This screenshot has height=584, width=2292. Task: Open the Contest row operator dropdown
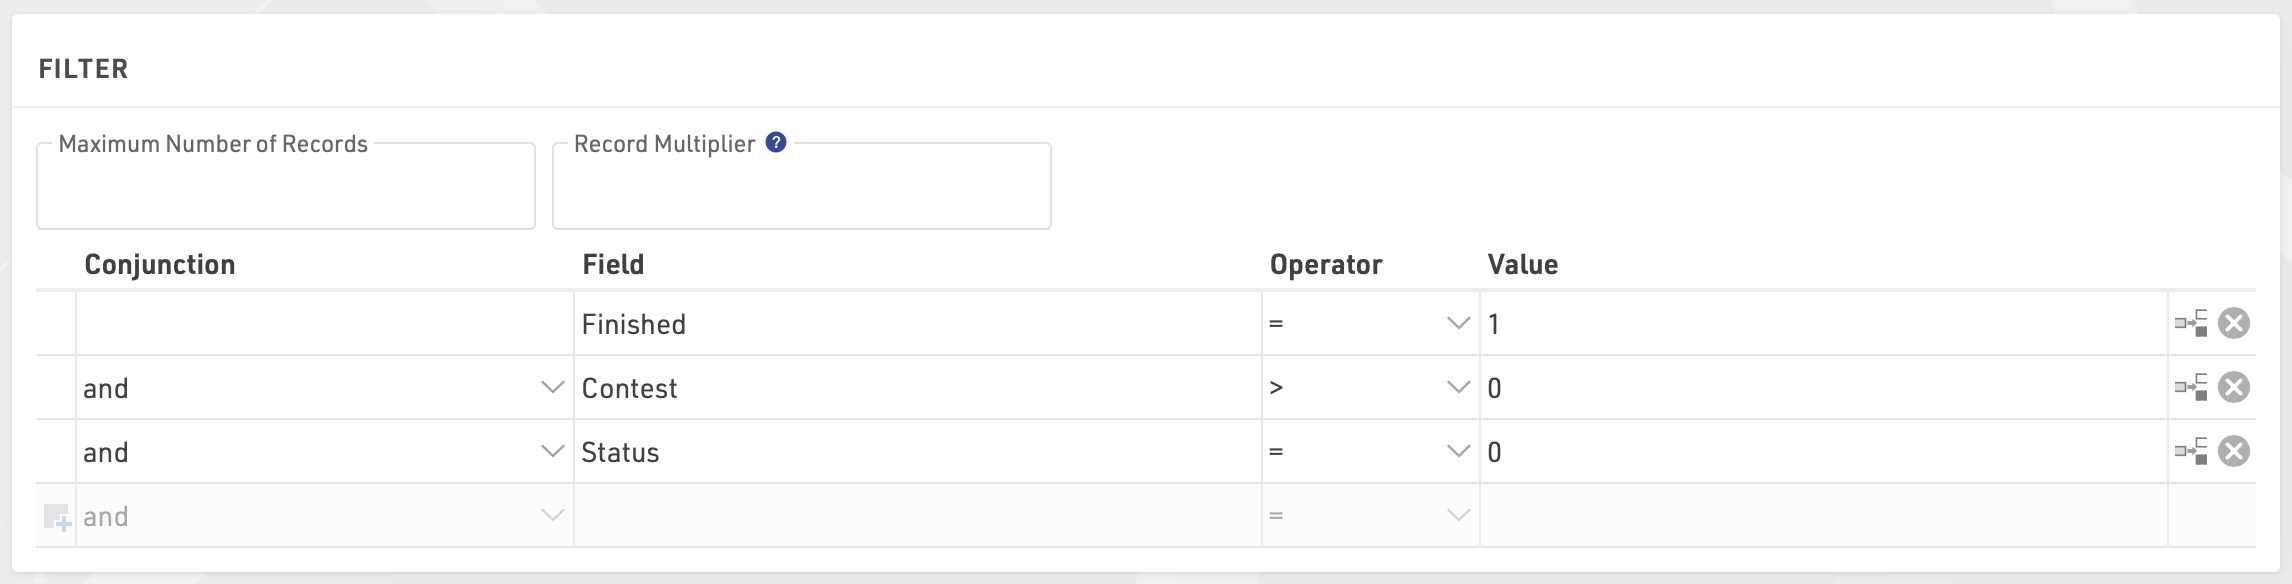coord(1458,387)
